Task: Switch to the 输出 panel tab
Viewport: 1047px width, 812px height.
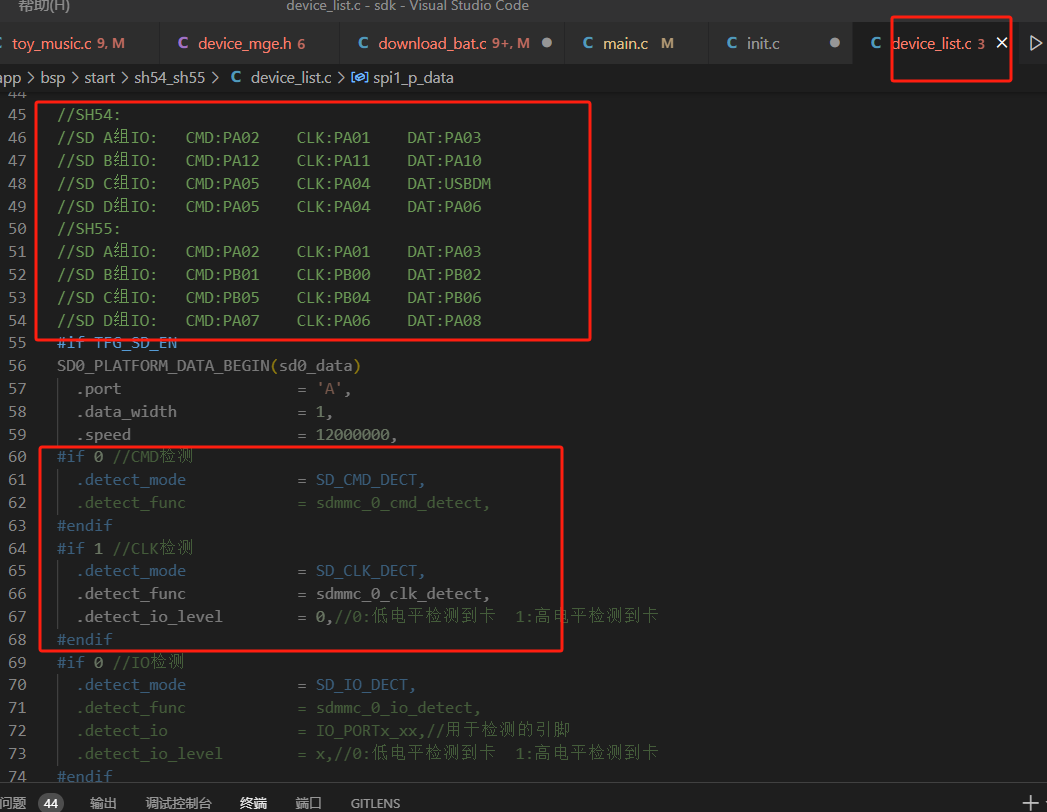Action: point(103,803)
